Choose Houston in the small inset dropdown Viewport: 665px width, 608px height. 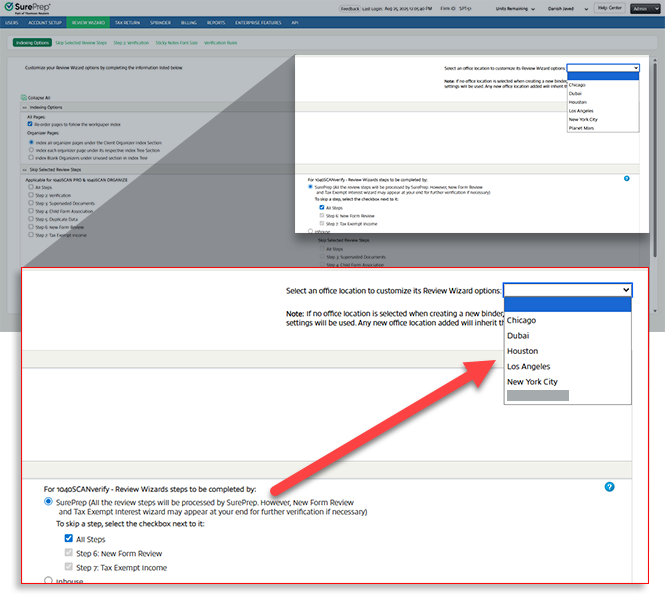(x=603, y=102)
